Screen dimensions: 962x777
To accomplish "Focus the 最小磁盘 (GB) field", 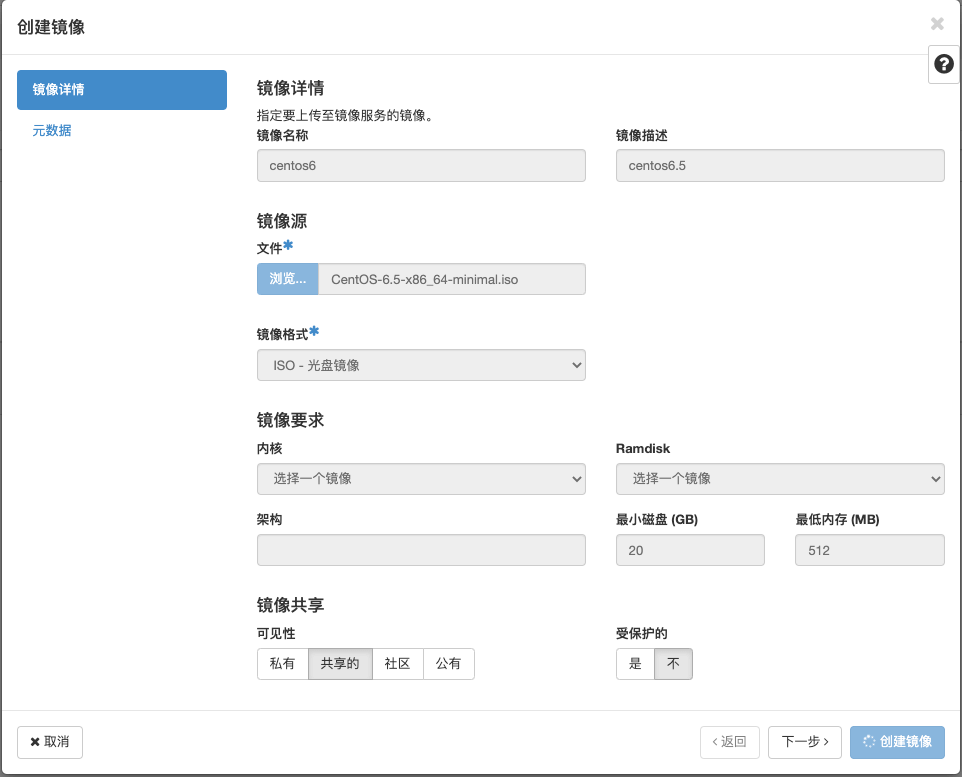I will click(x=690, y=550).
